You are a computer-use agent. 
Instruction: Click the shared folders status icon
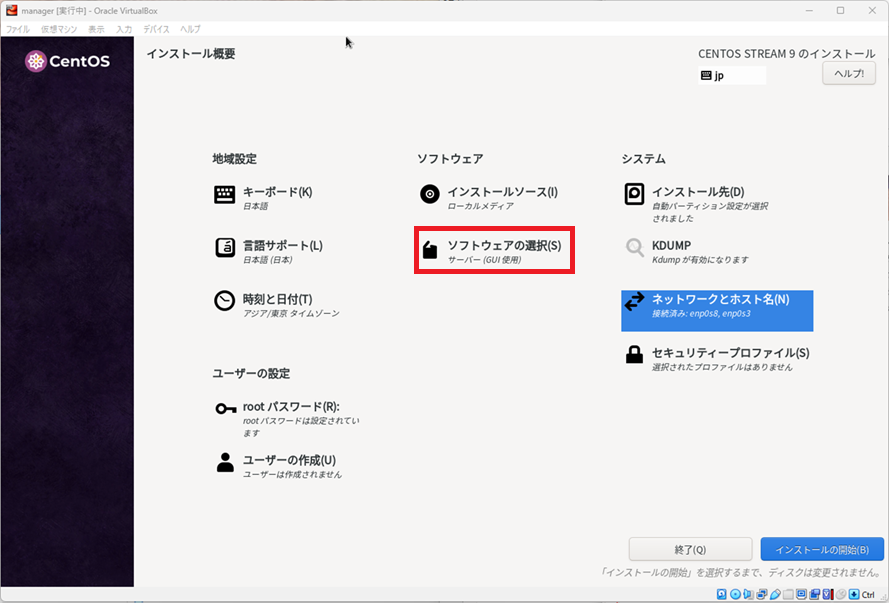pyautogui.click(x=789, y=594)
